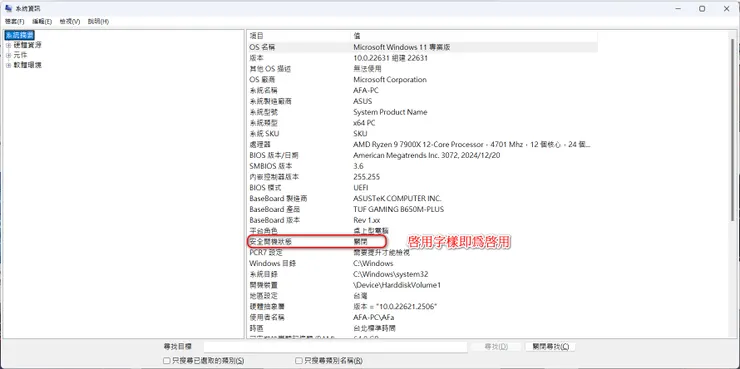The image size is (740, 369).
Task: Click the manufacturer value ASUS
Action: pyautogui.click(x=362, y=101)
